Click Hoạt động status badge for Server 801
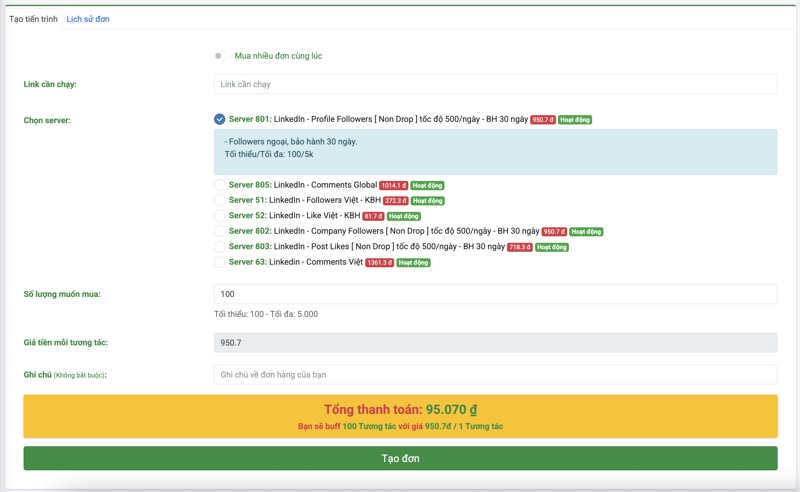 [x=575, y=120]
